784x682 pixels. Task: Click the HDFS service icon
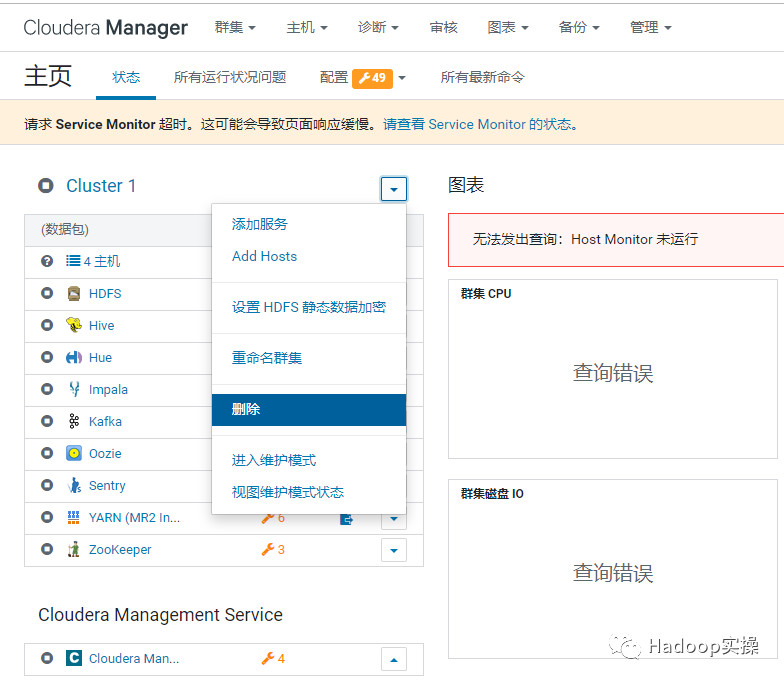pos(74,294)
